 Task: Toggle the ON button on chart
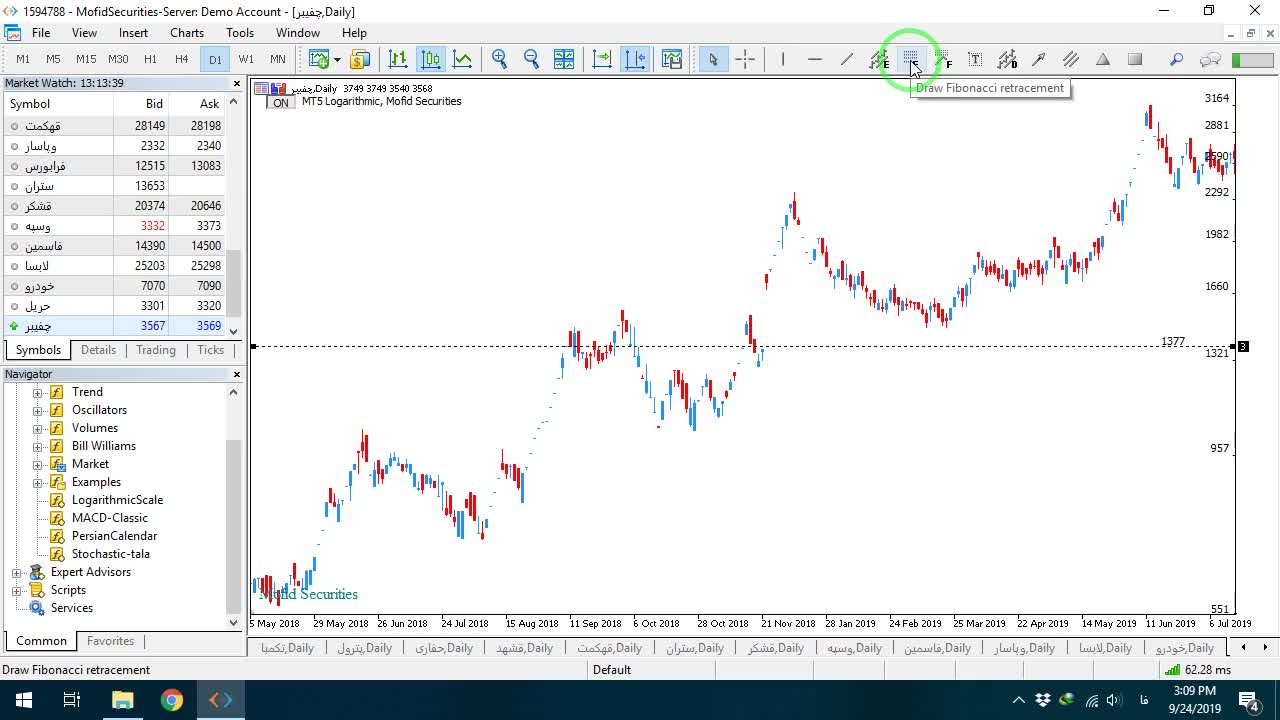[x=281, y=102]
